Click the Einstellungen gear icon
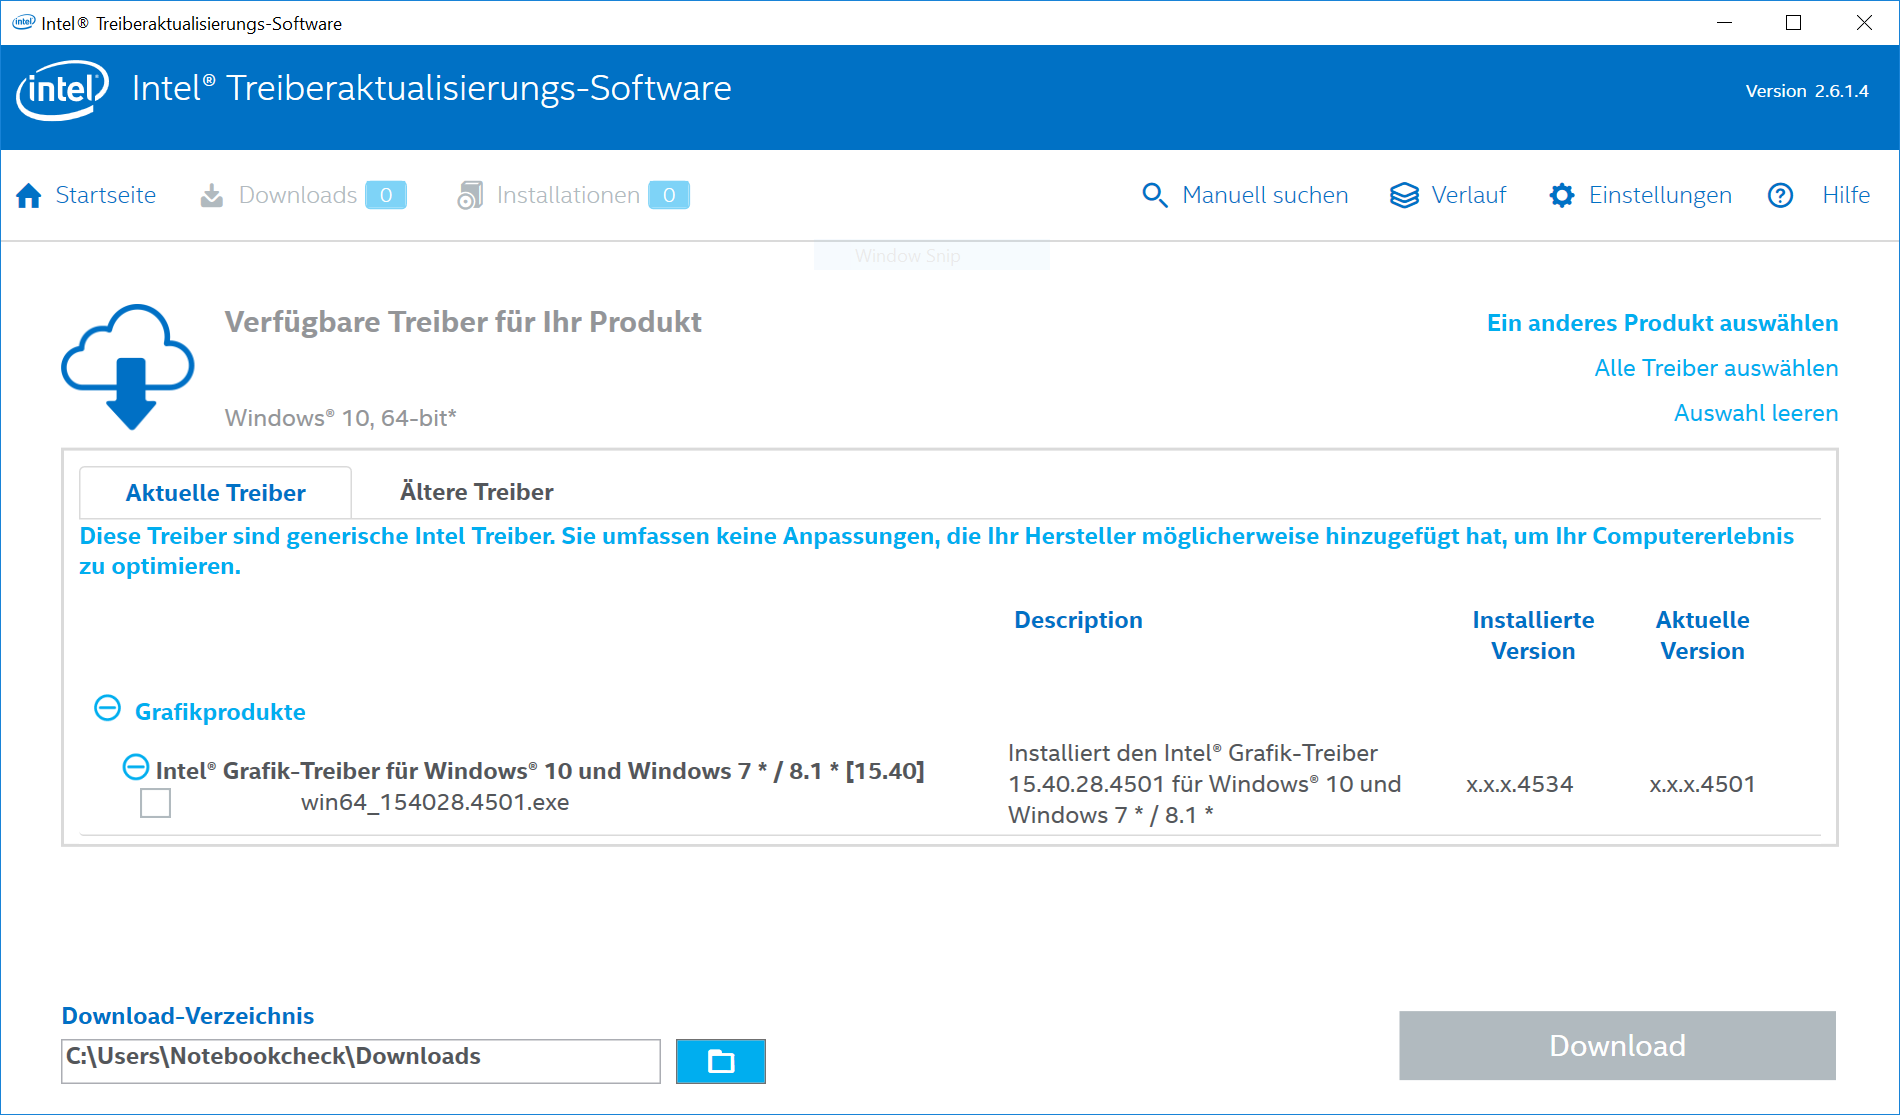This screenshot has width=1900, height=1115. click(1562, 196)
